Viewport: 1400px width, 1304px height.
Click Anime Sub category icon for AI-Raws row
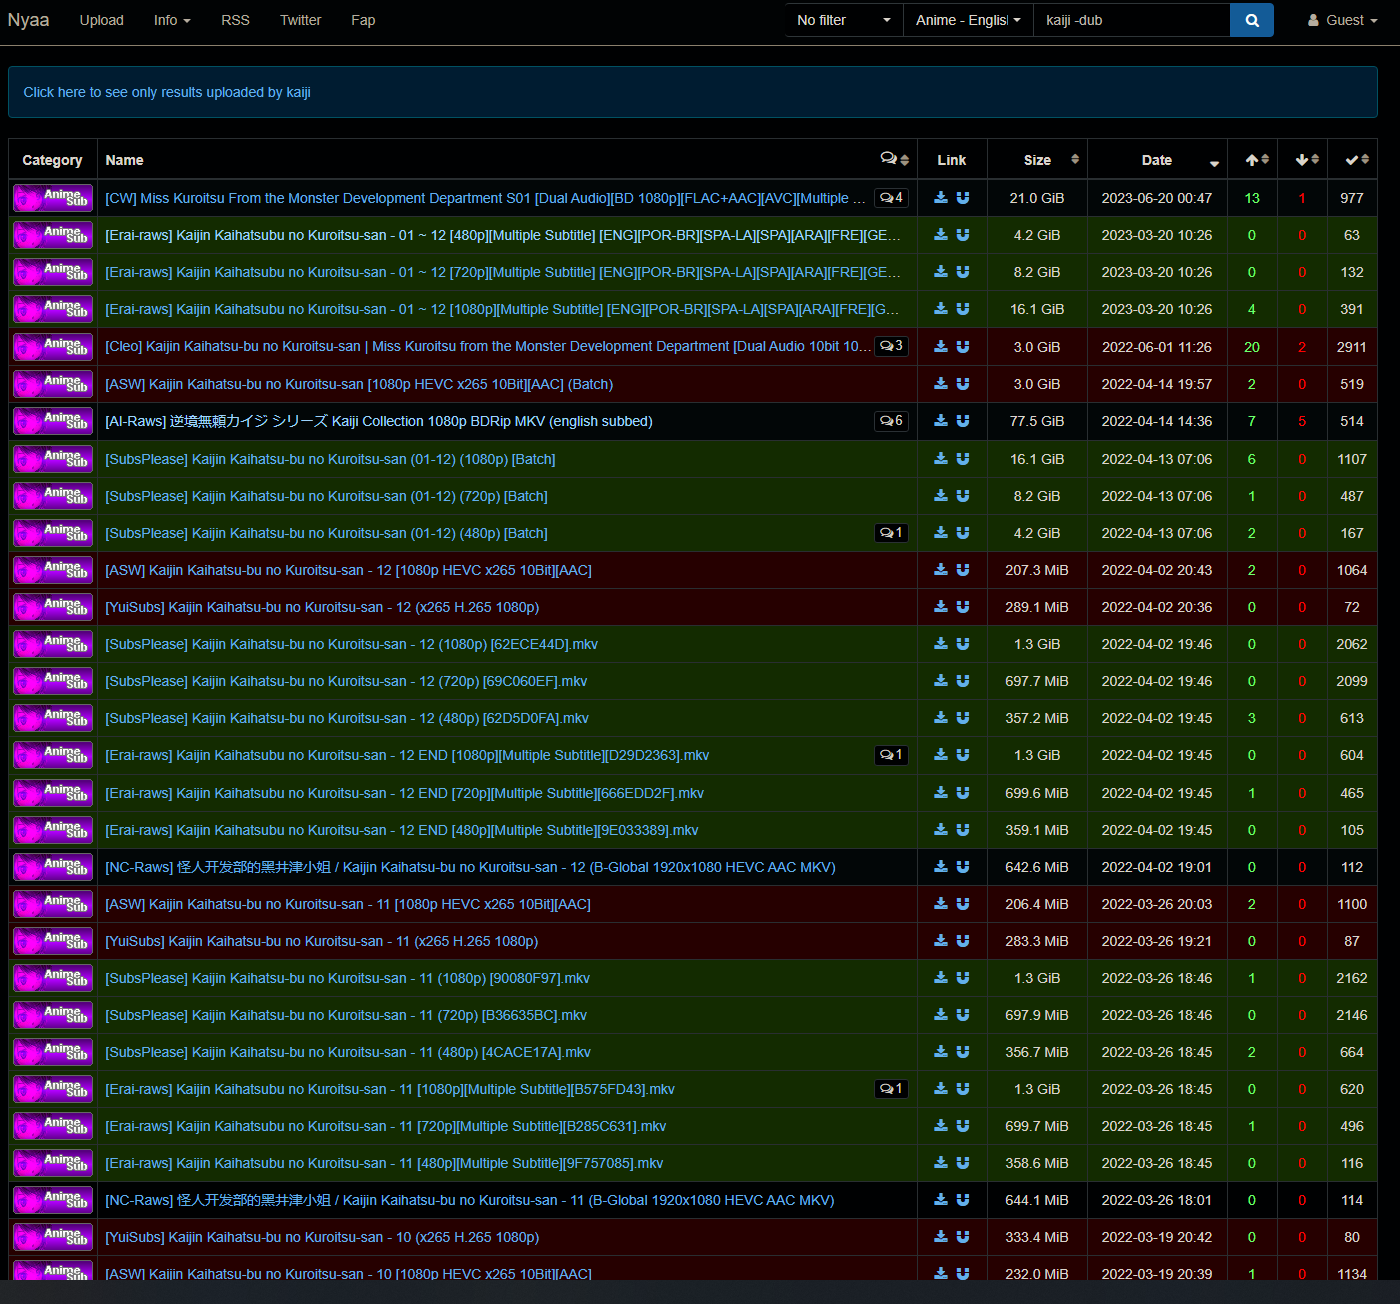(53, 421)
